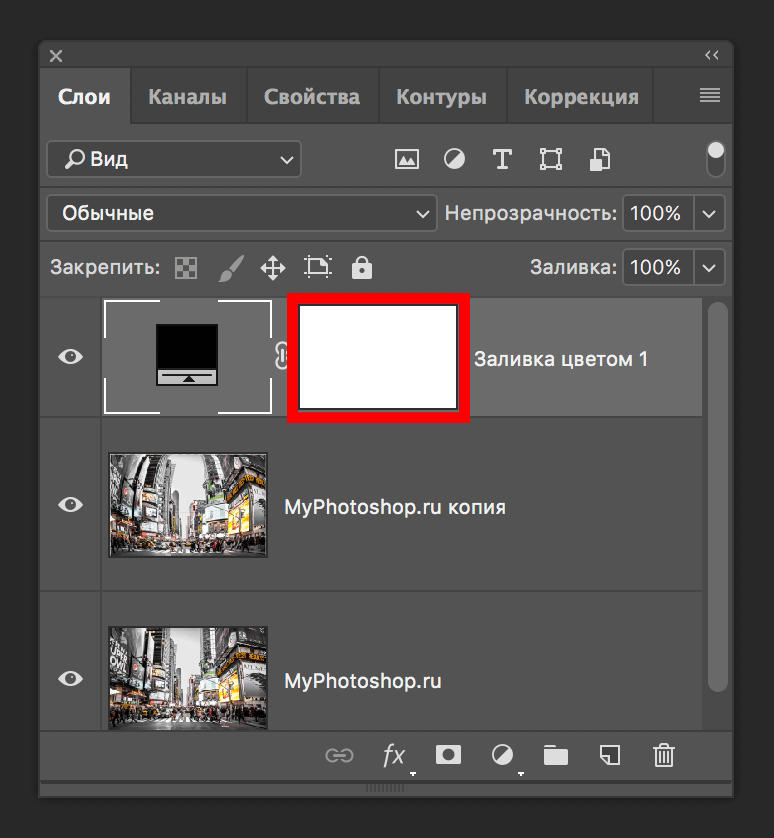Image resolution: width=774 pixels, height=838 pixels.
Task: Click the Непрозрачность 100% value field
Action: (x=658, y=213)
